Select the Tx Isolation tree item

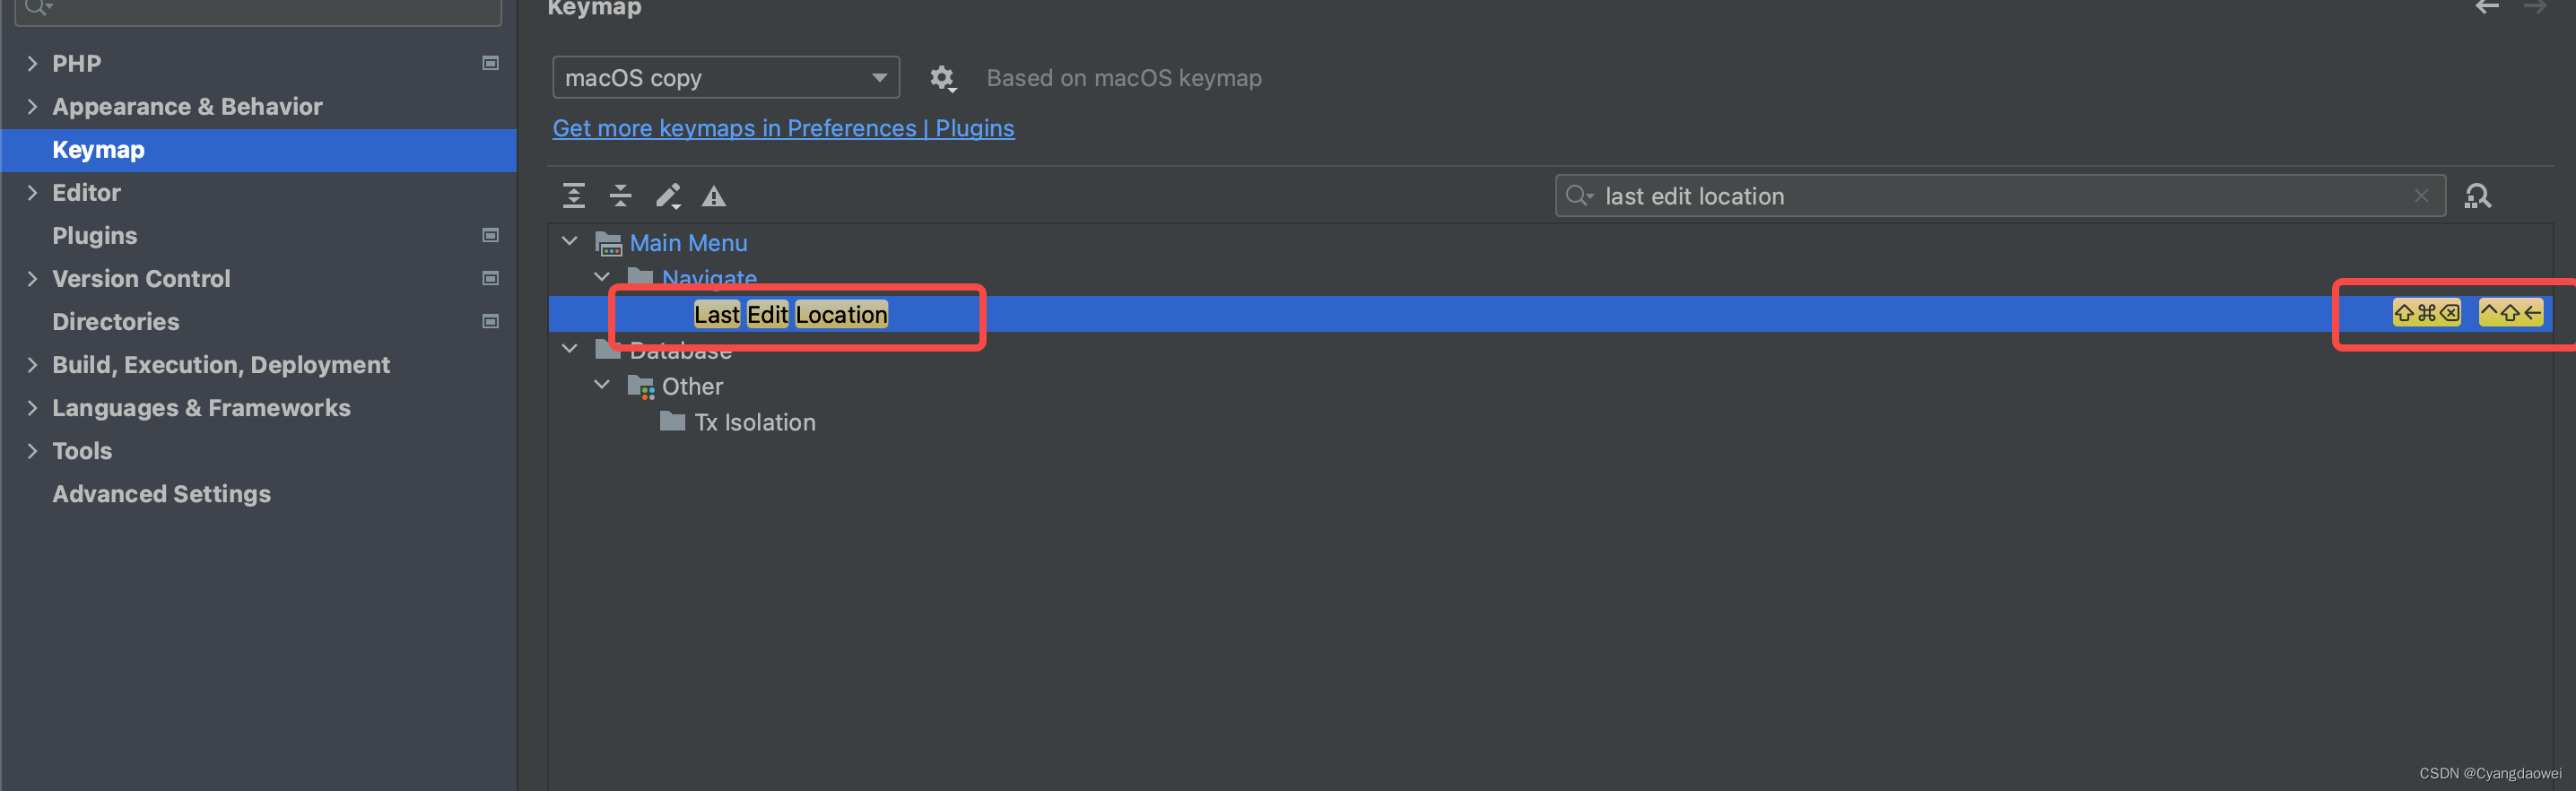point(755,422)
